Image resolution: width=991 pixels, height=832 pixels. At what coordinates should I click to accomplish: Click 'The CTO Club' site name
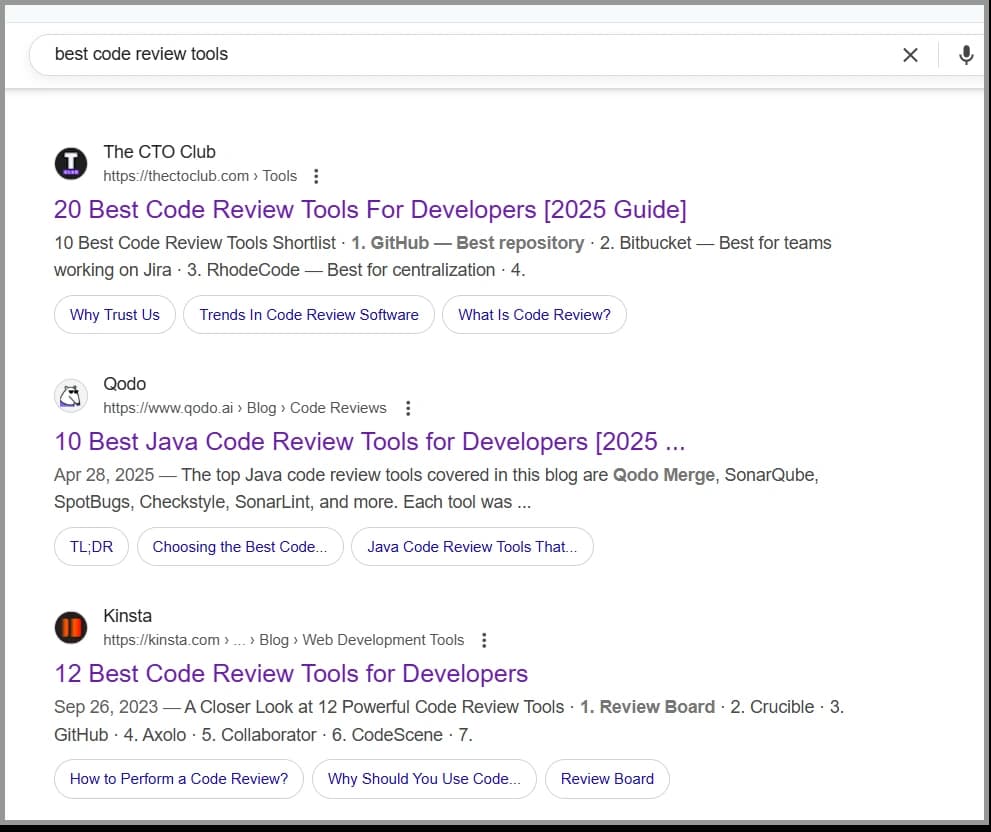[160, 152]
